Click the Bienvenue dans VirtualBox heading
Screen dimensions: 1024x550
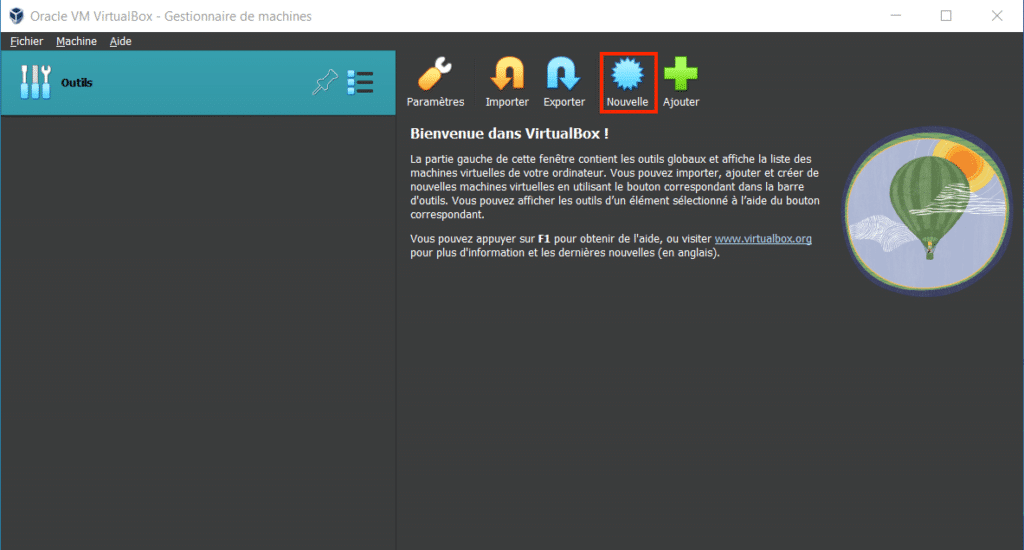tap(509, 134)
